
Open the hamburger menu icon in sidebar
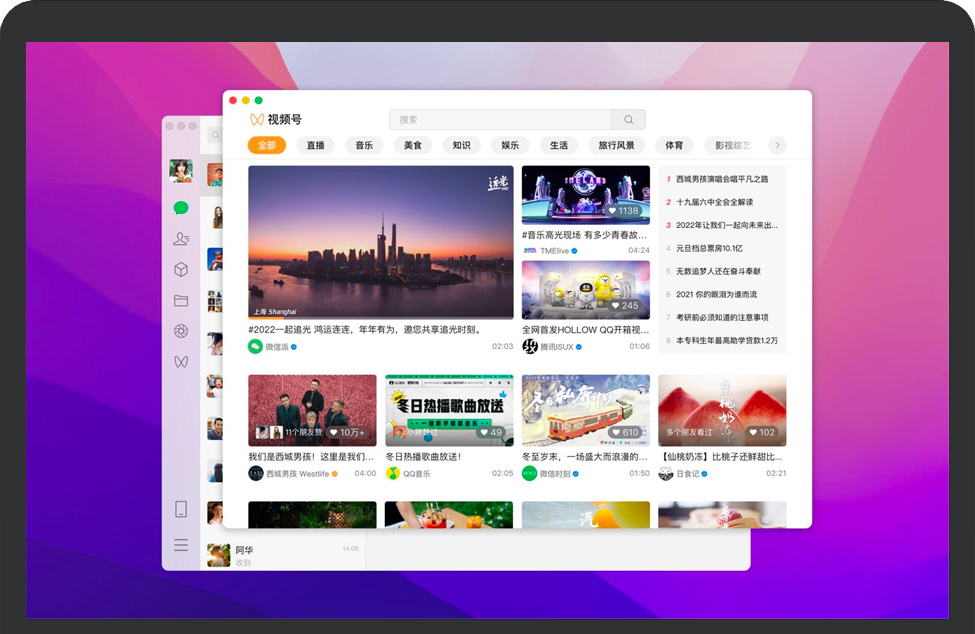[181, 545]
